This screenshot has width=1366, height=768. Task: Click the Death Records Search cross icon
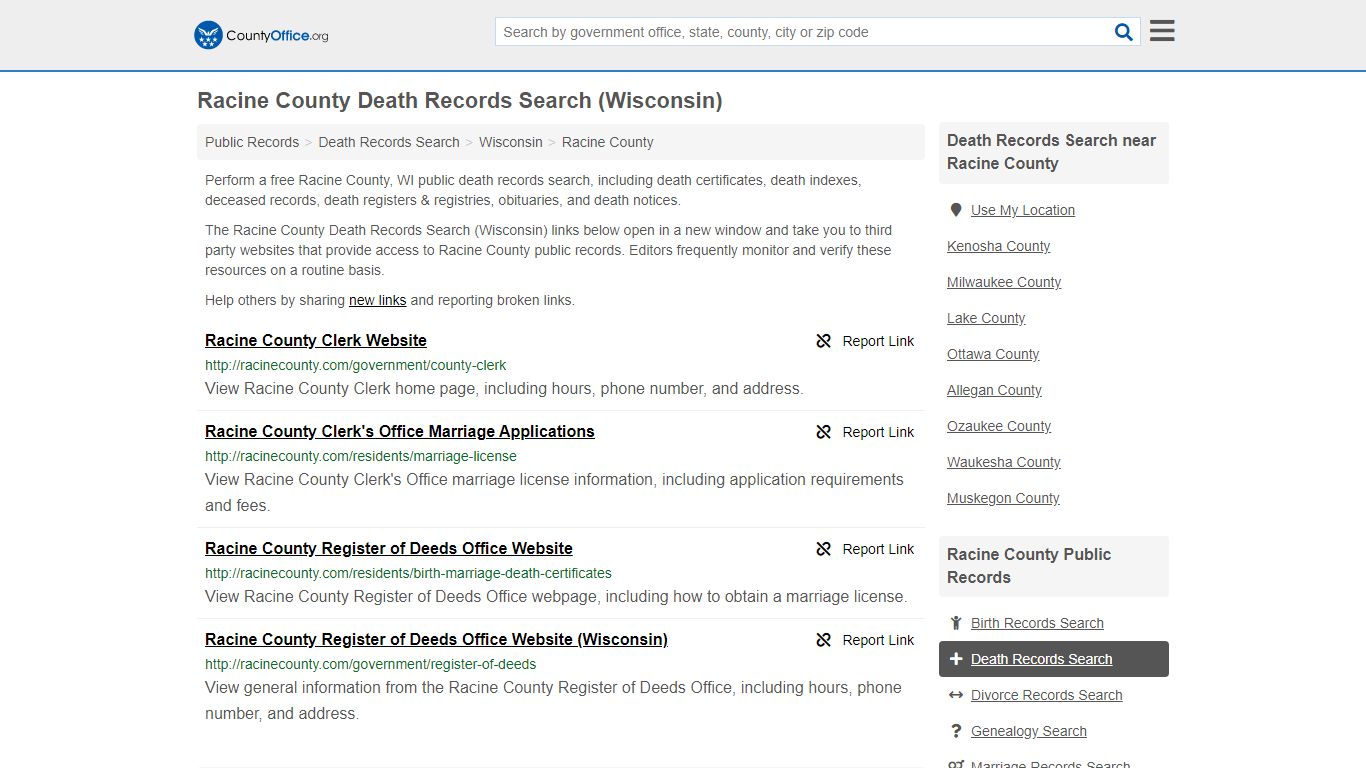click(956, 659)
